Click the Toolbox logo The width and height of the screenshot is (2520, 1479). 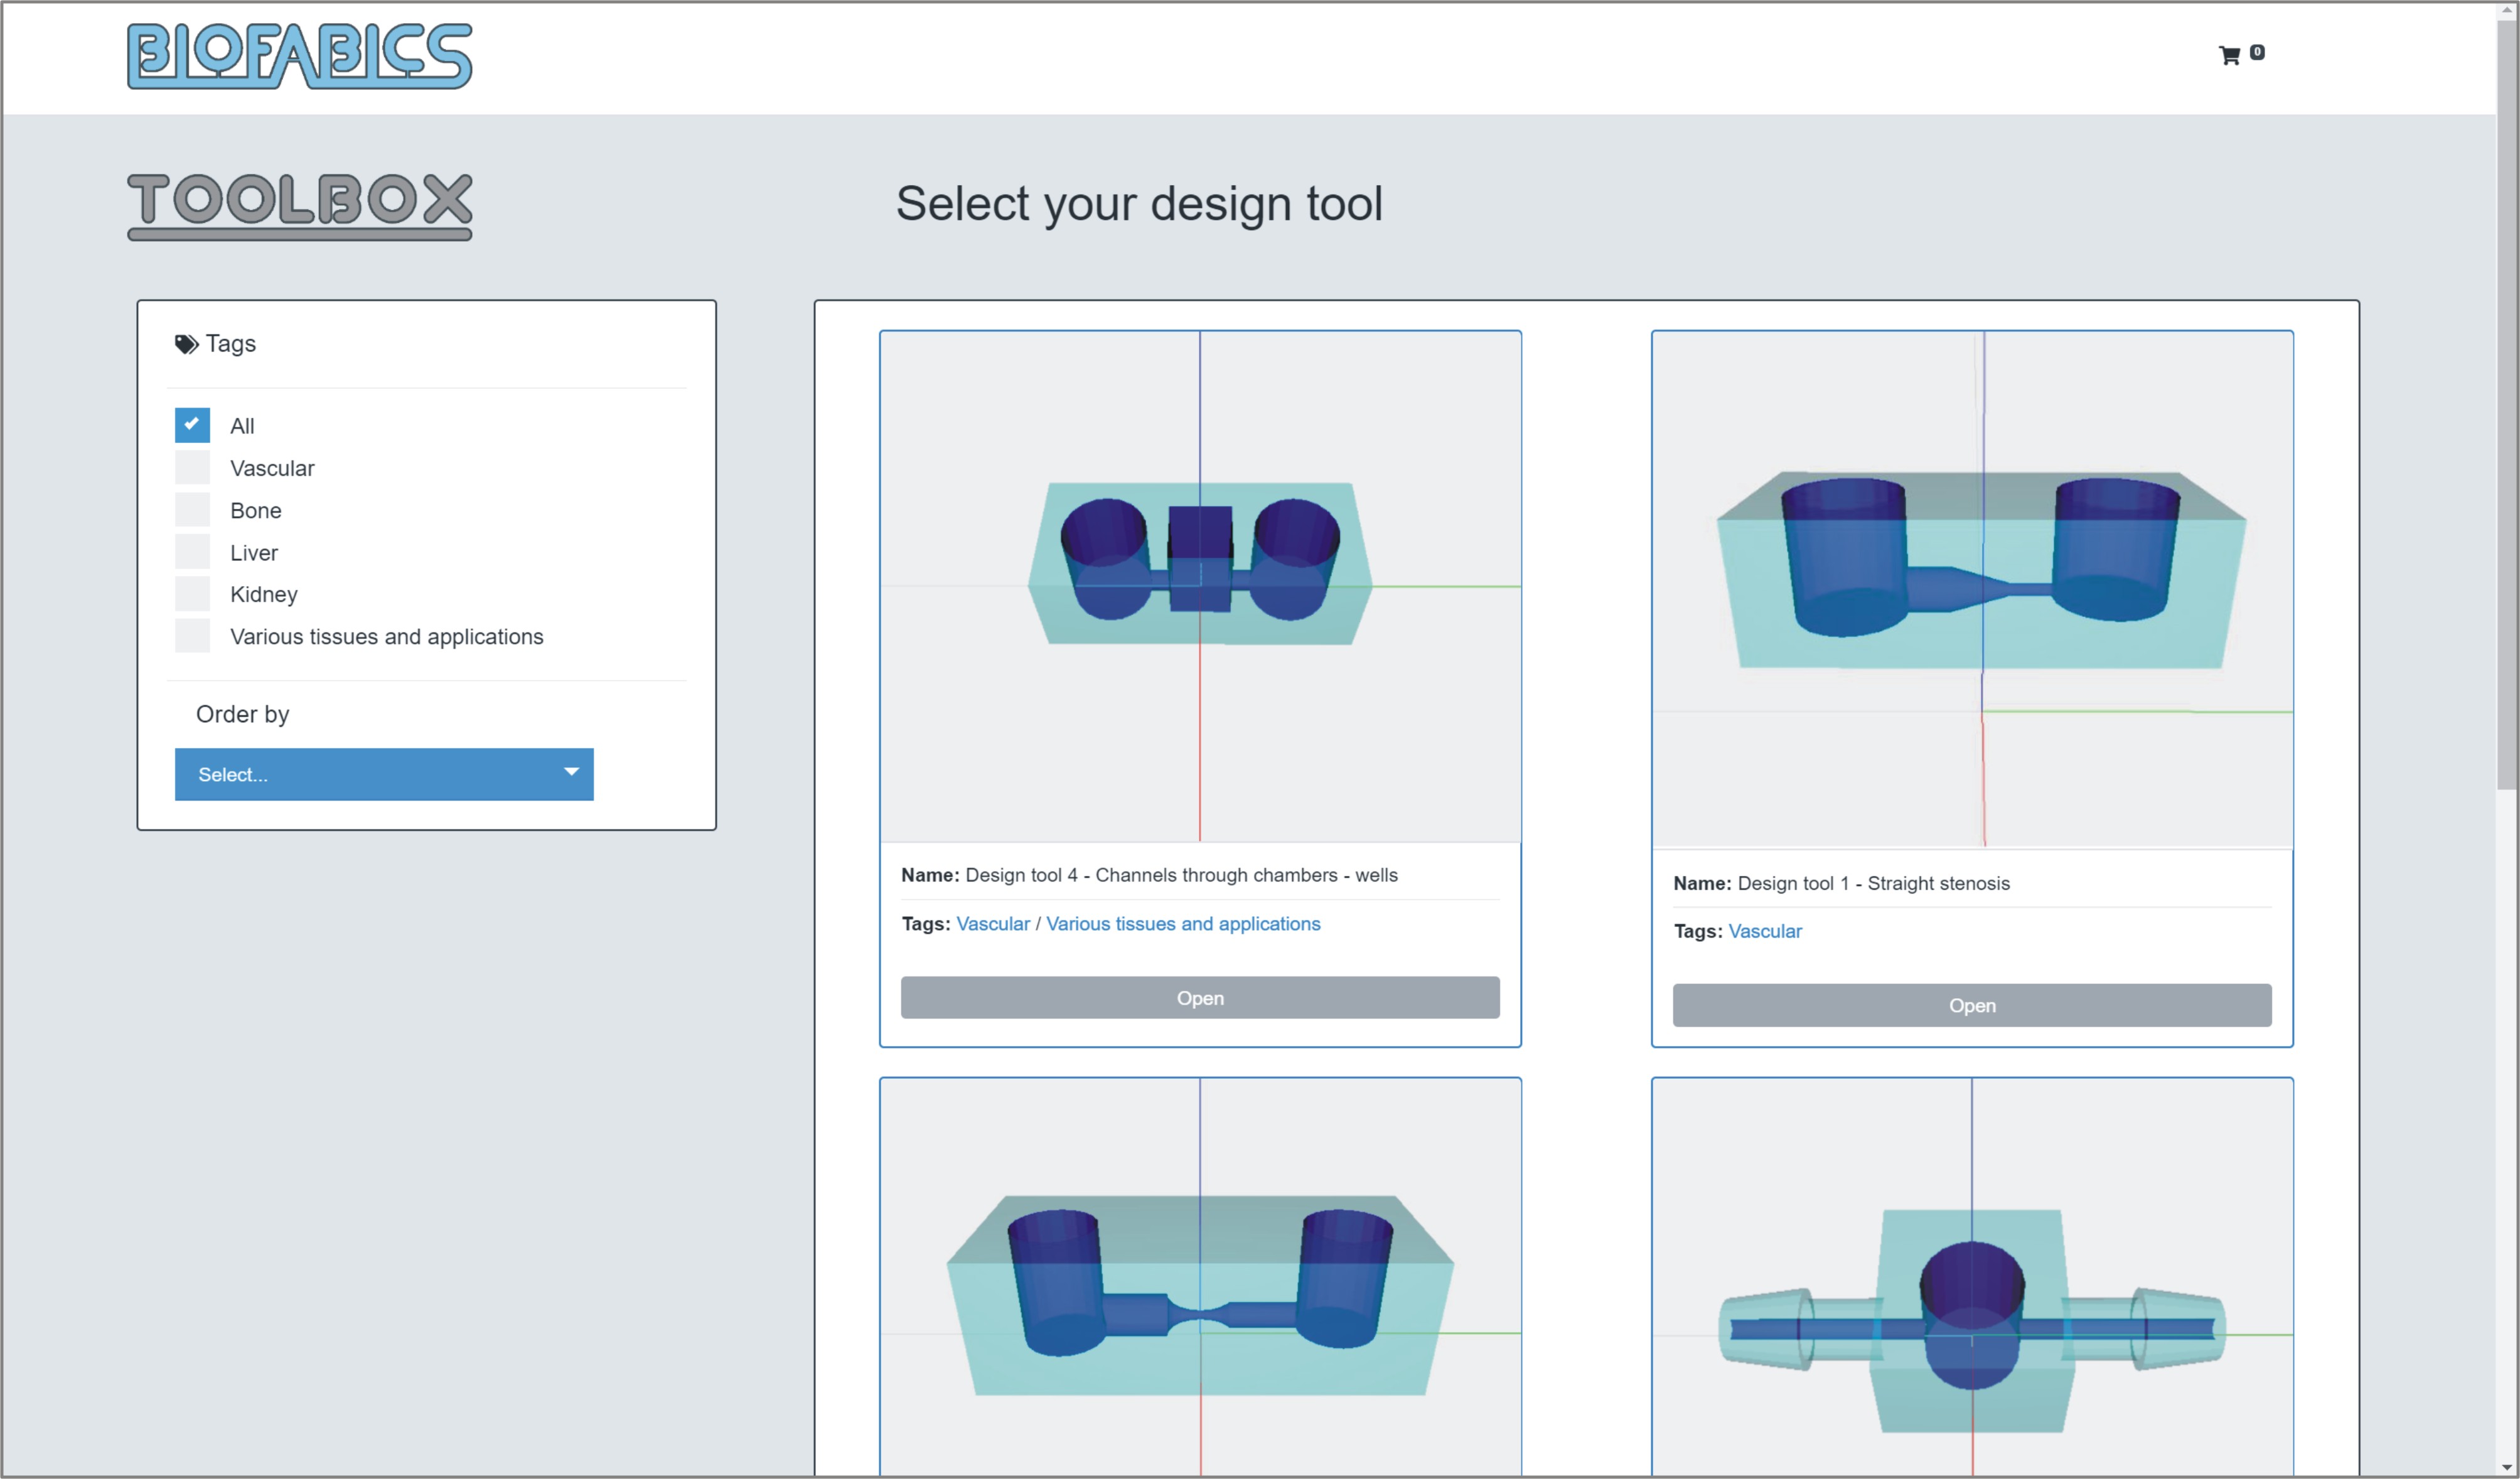click(x=299, y=205)
